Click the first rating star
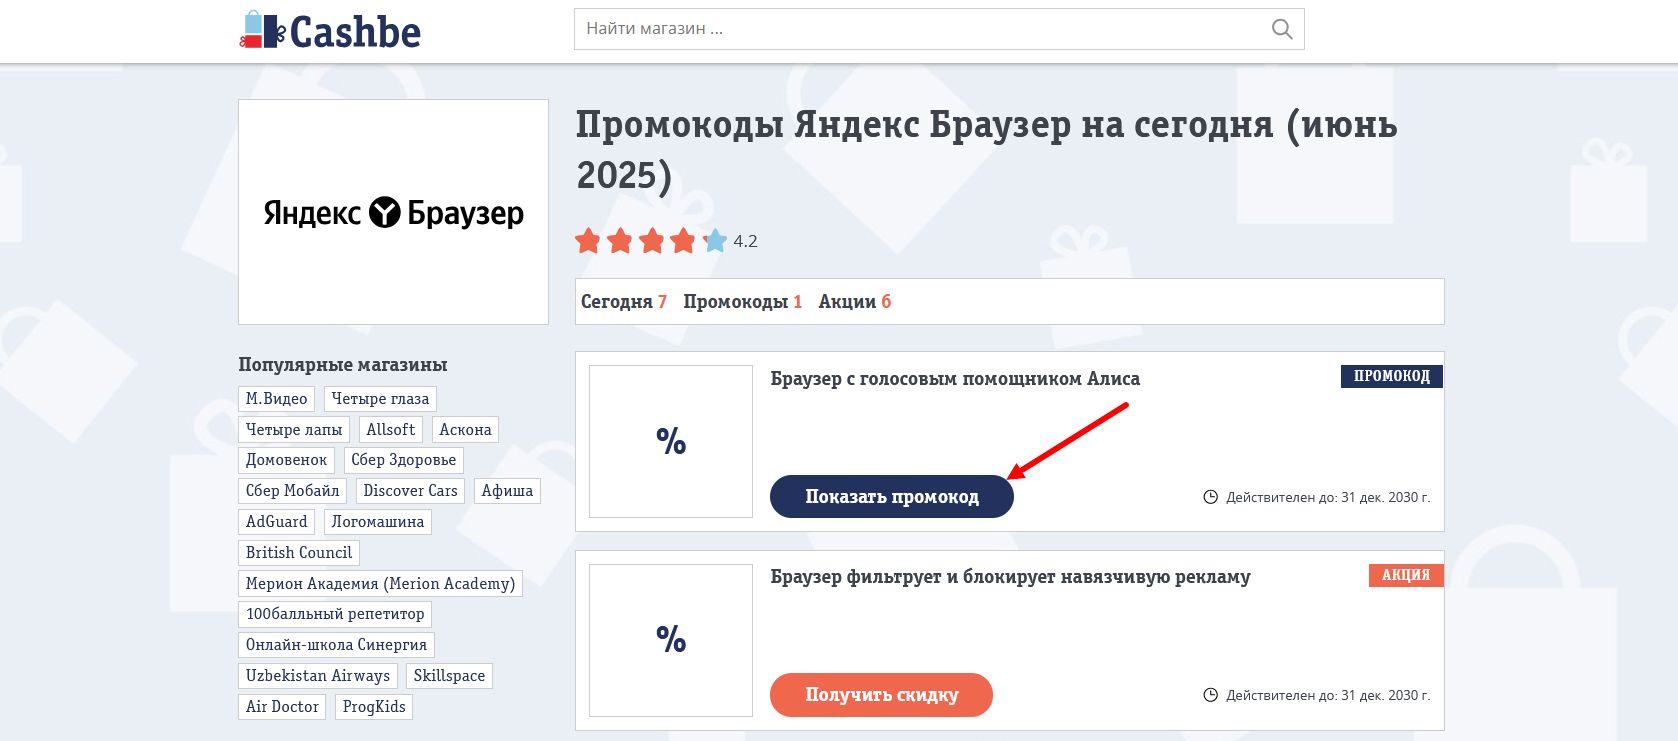Viewport: 1678px width, 741px height. [588, 241]
